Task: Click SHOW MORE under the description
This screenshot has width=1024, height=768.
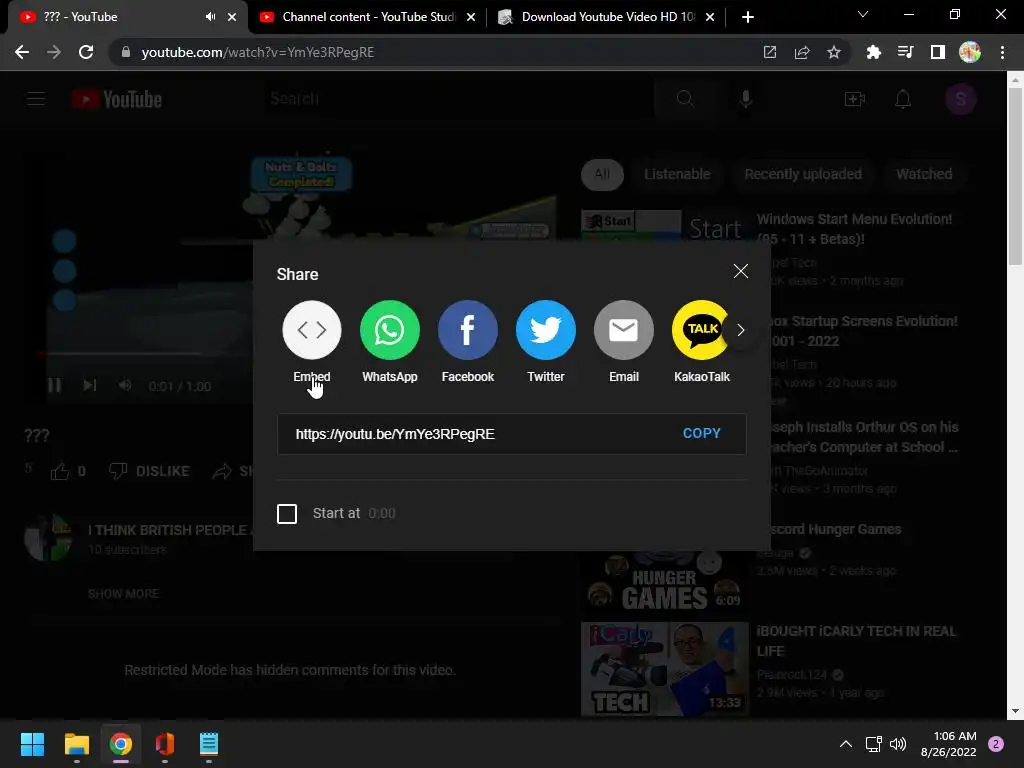Action: pyautogui.click(x=123, y=594)
